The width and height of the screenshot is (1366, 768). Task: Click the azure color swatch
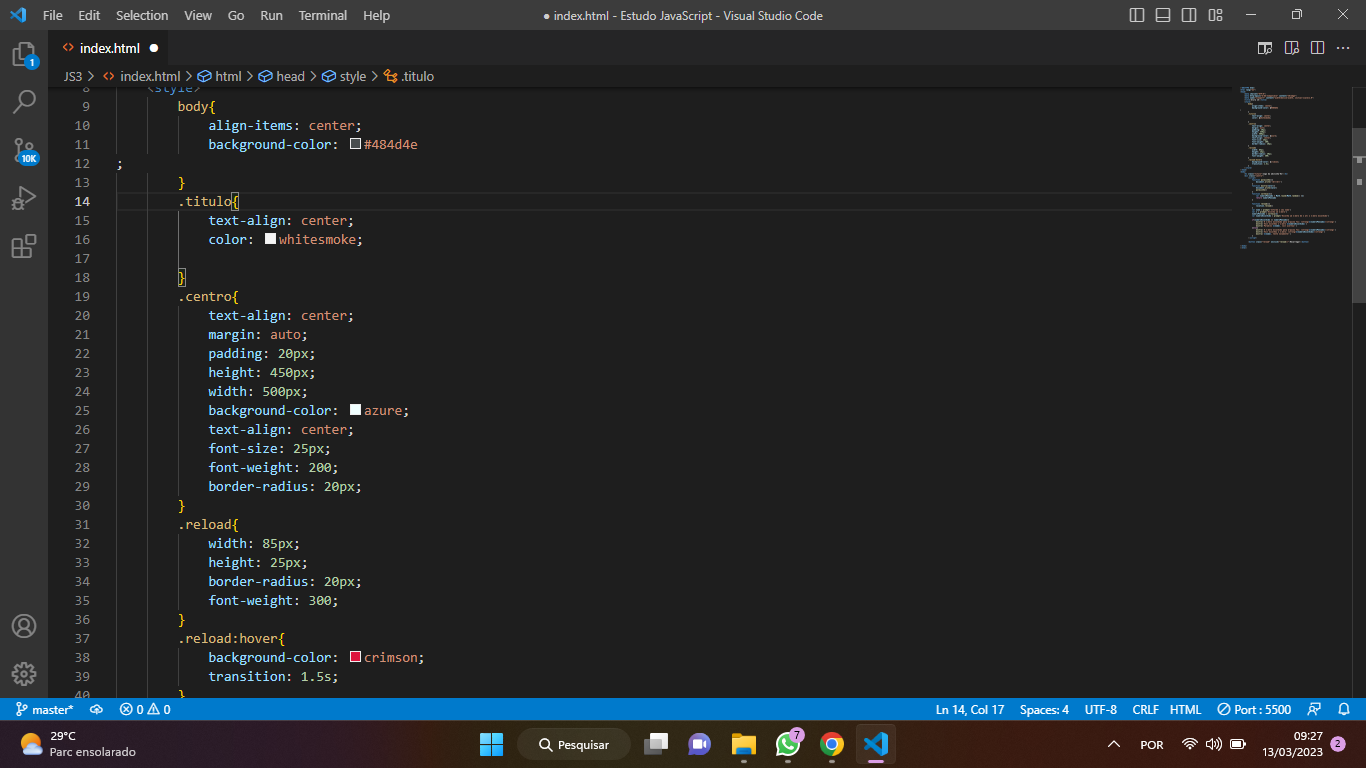pyautogui.click(x=355, y=410)
